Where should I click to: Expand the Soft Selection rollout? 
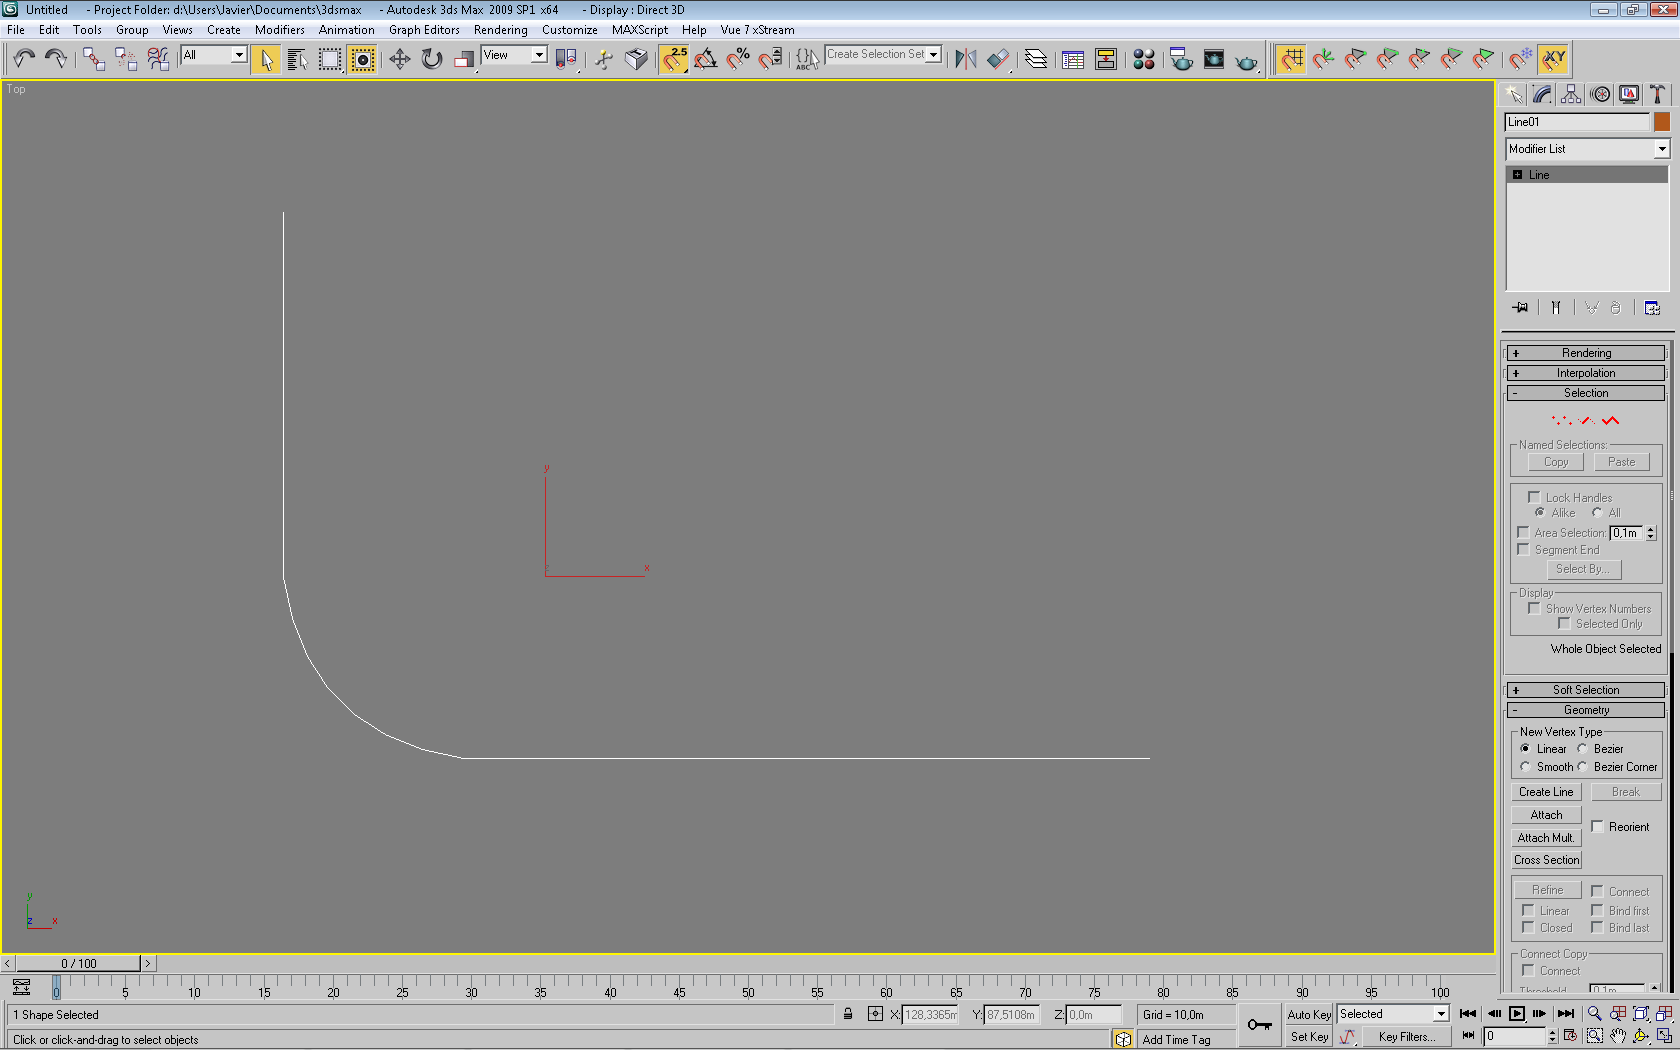1586,690
